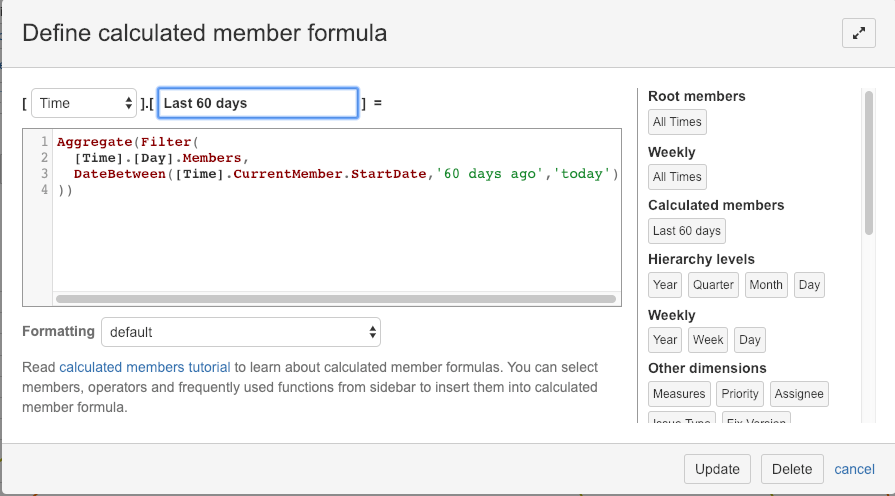
Task: Insert All Times under Root members
Action: 677,122
